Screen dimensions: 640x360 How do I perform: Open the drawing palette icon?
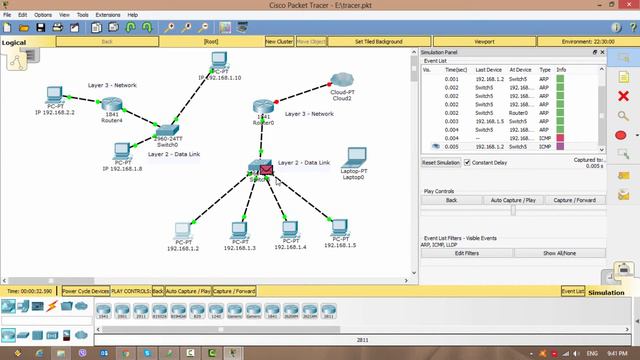click(x=225, y=27)
